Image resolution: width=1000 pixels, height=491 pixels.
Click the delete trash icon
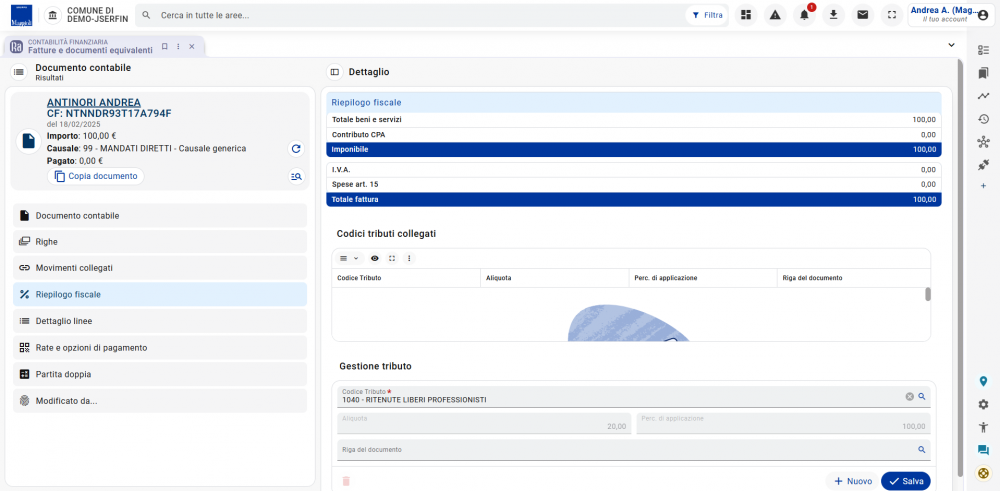pyautogui.click(x=346, y=481)
